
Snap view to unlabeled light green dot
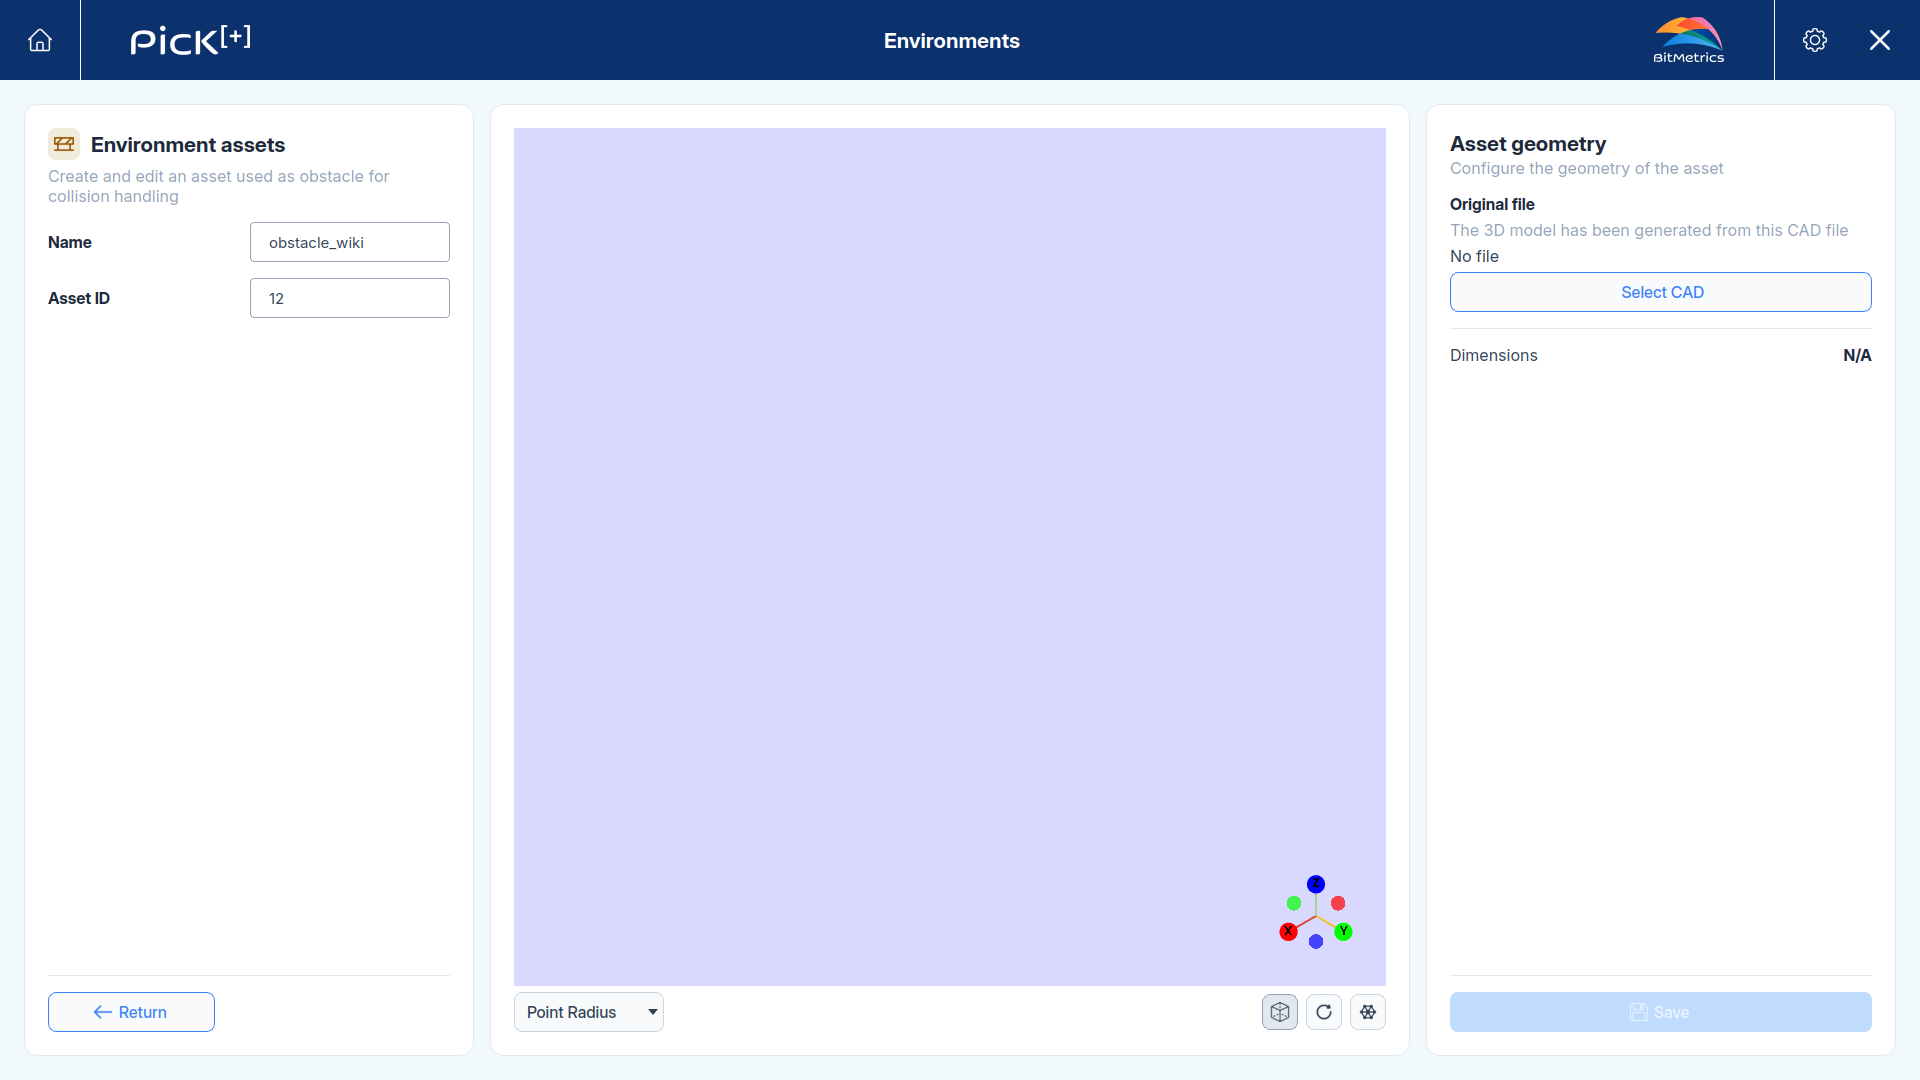[1294, 903]
